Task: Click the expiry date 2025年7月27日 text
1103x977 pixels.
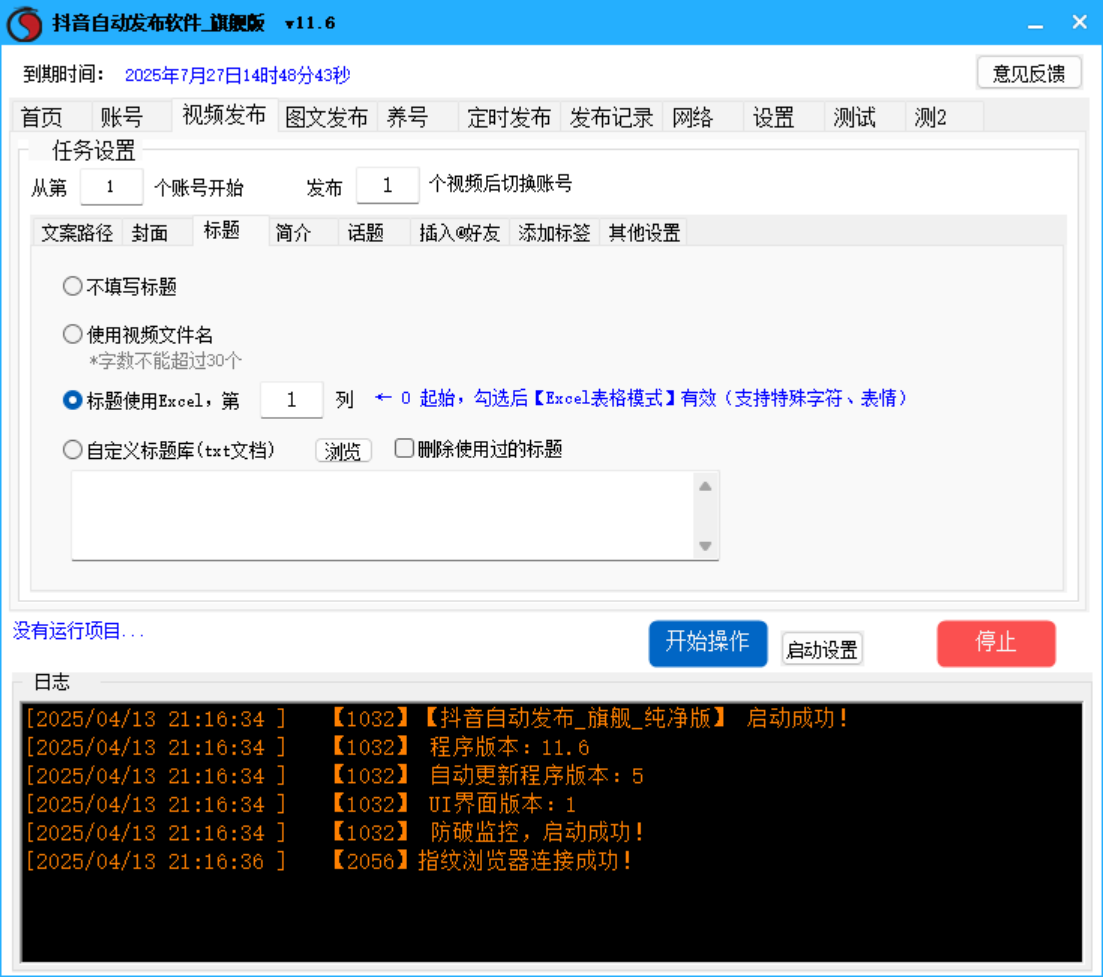Action: click(x=238, y=75)
